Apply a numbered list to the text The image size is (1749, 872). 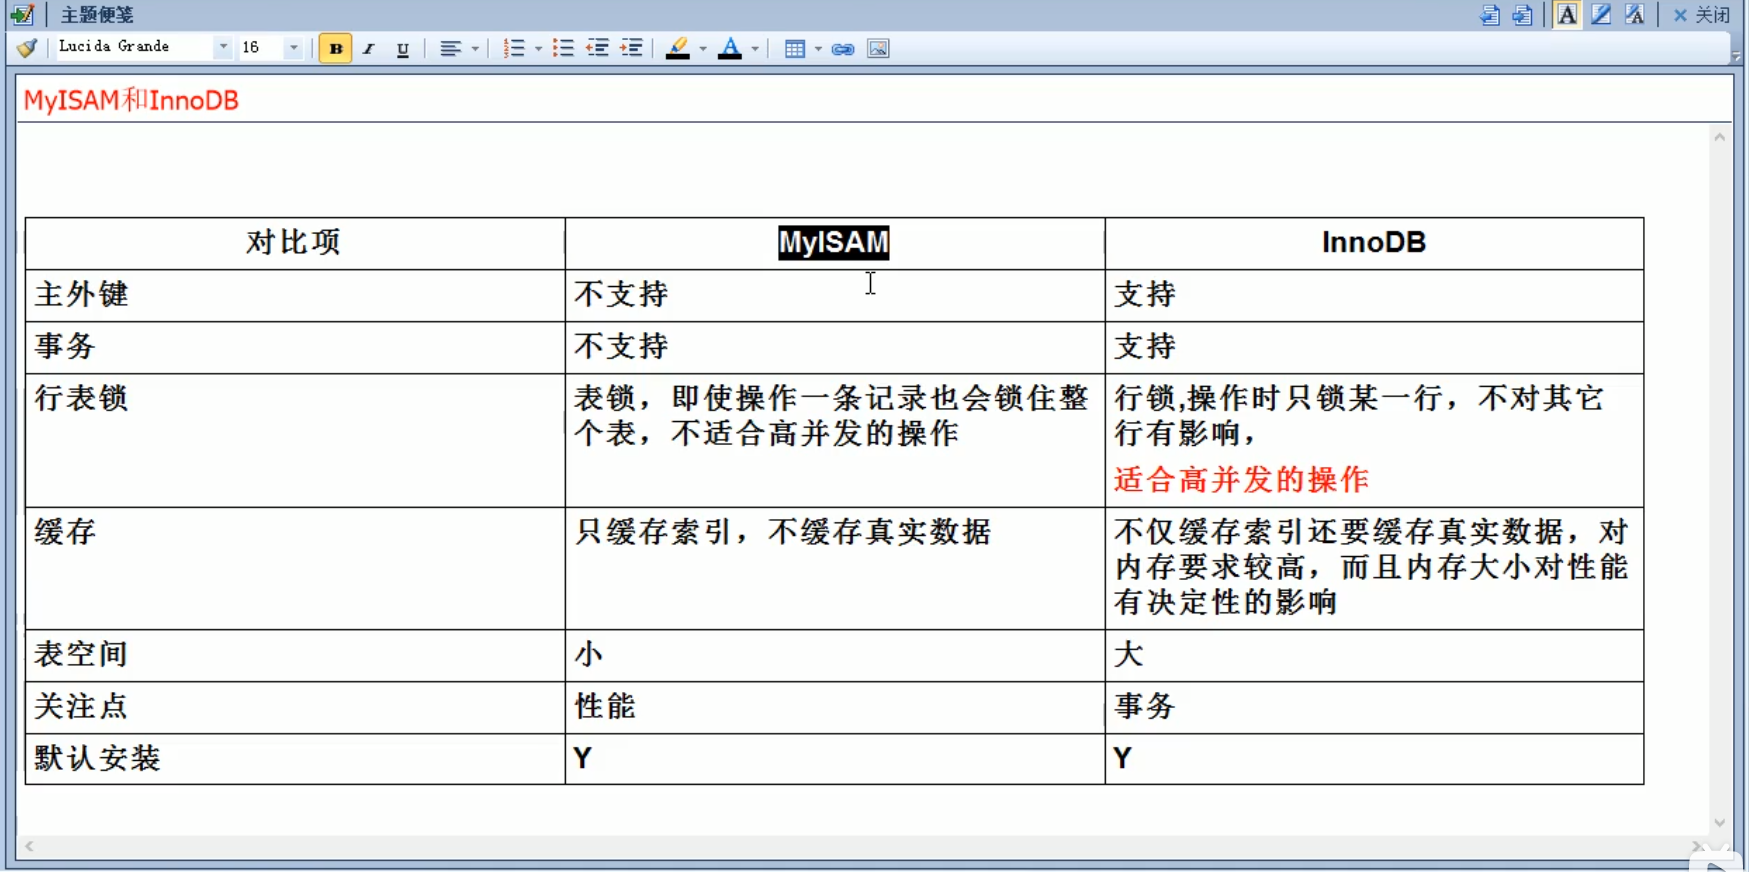(513, 49)
